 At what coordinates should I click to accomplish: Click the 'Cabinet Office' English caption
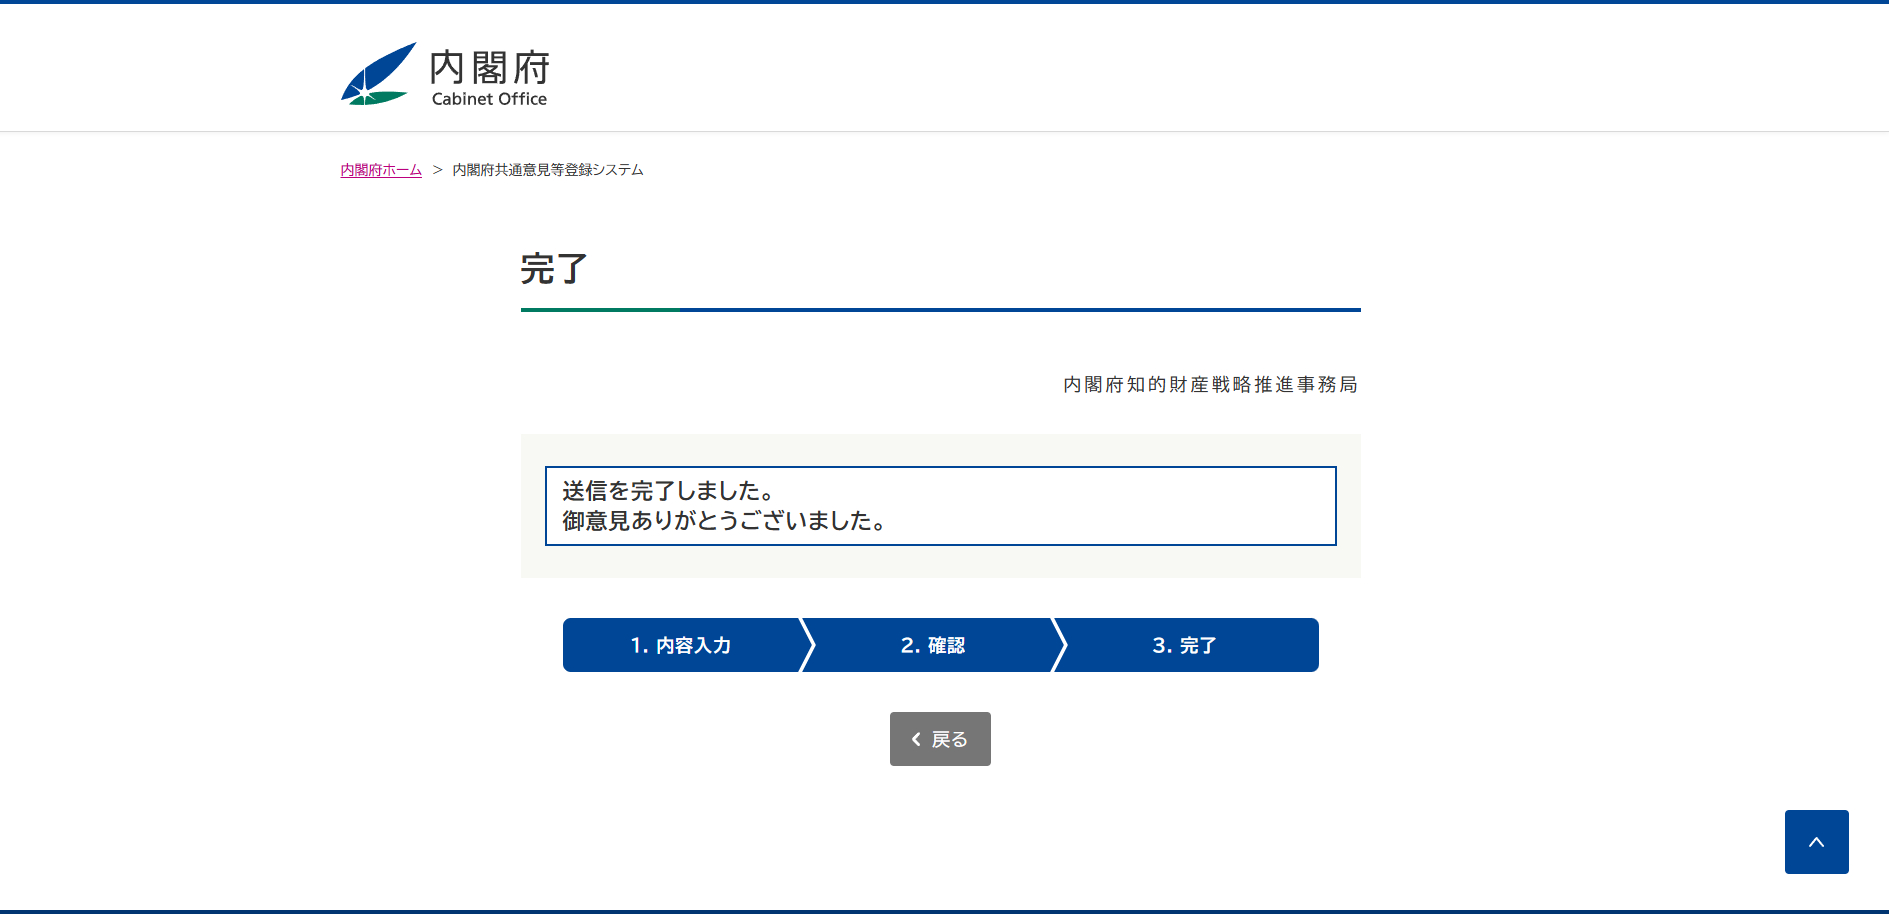(x=489, y=99)
